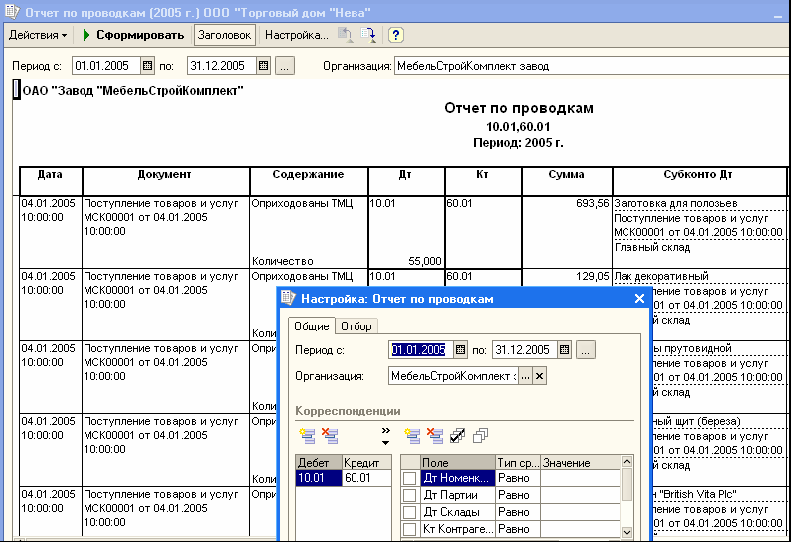
Task: Select the Общие tab
Action: coord(312,326)
